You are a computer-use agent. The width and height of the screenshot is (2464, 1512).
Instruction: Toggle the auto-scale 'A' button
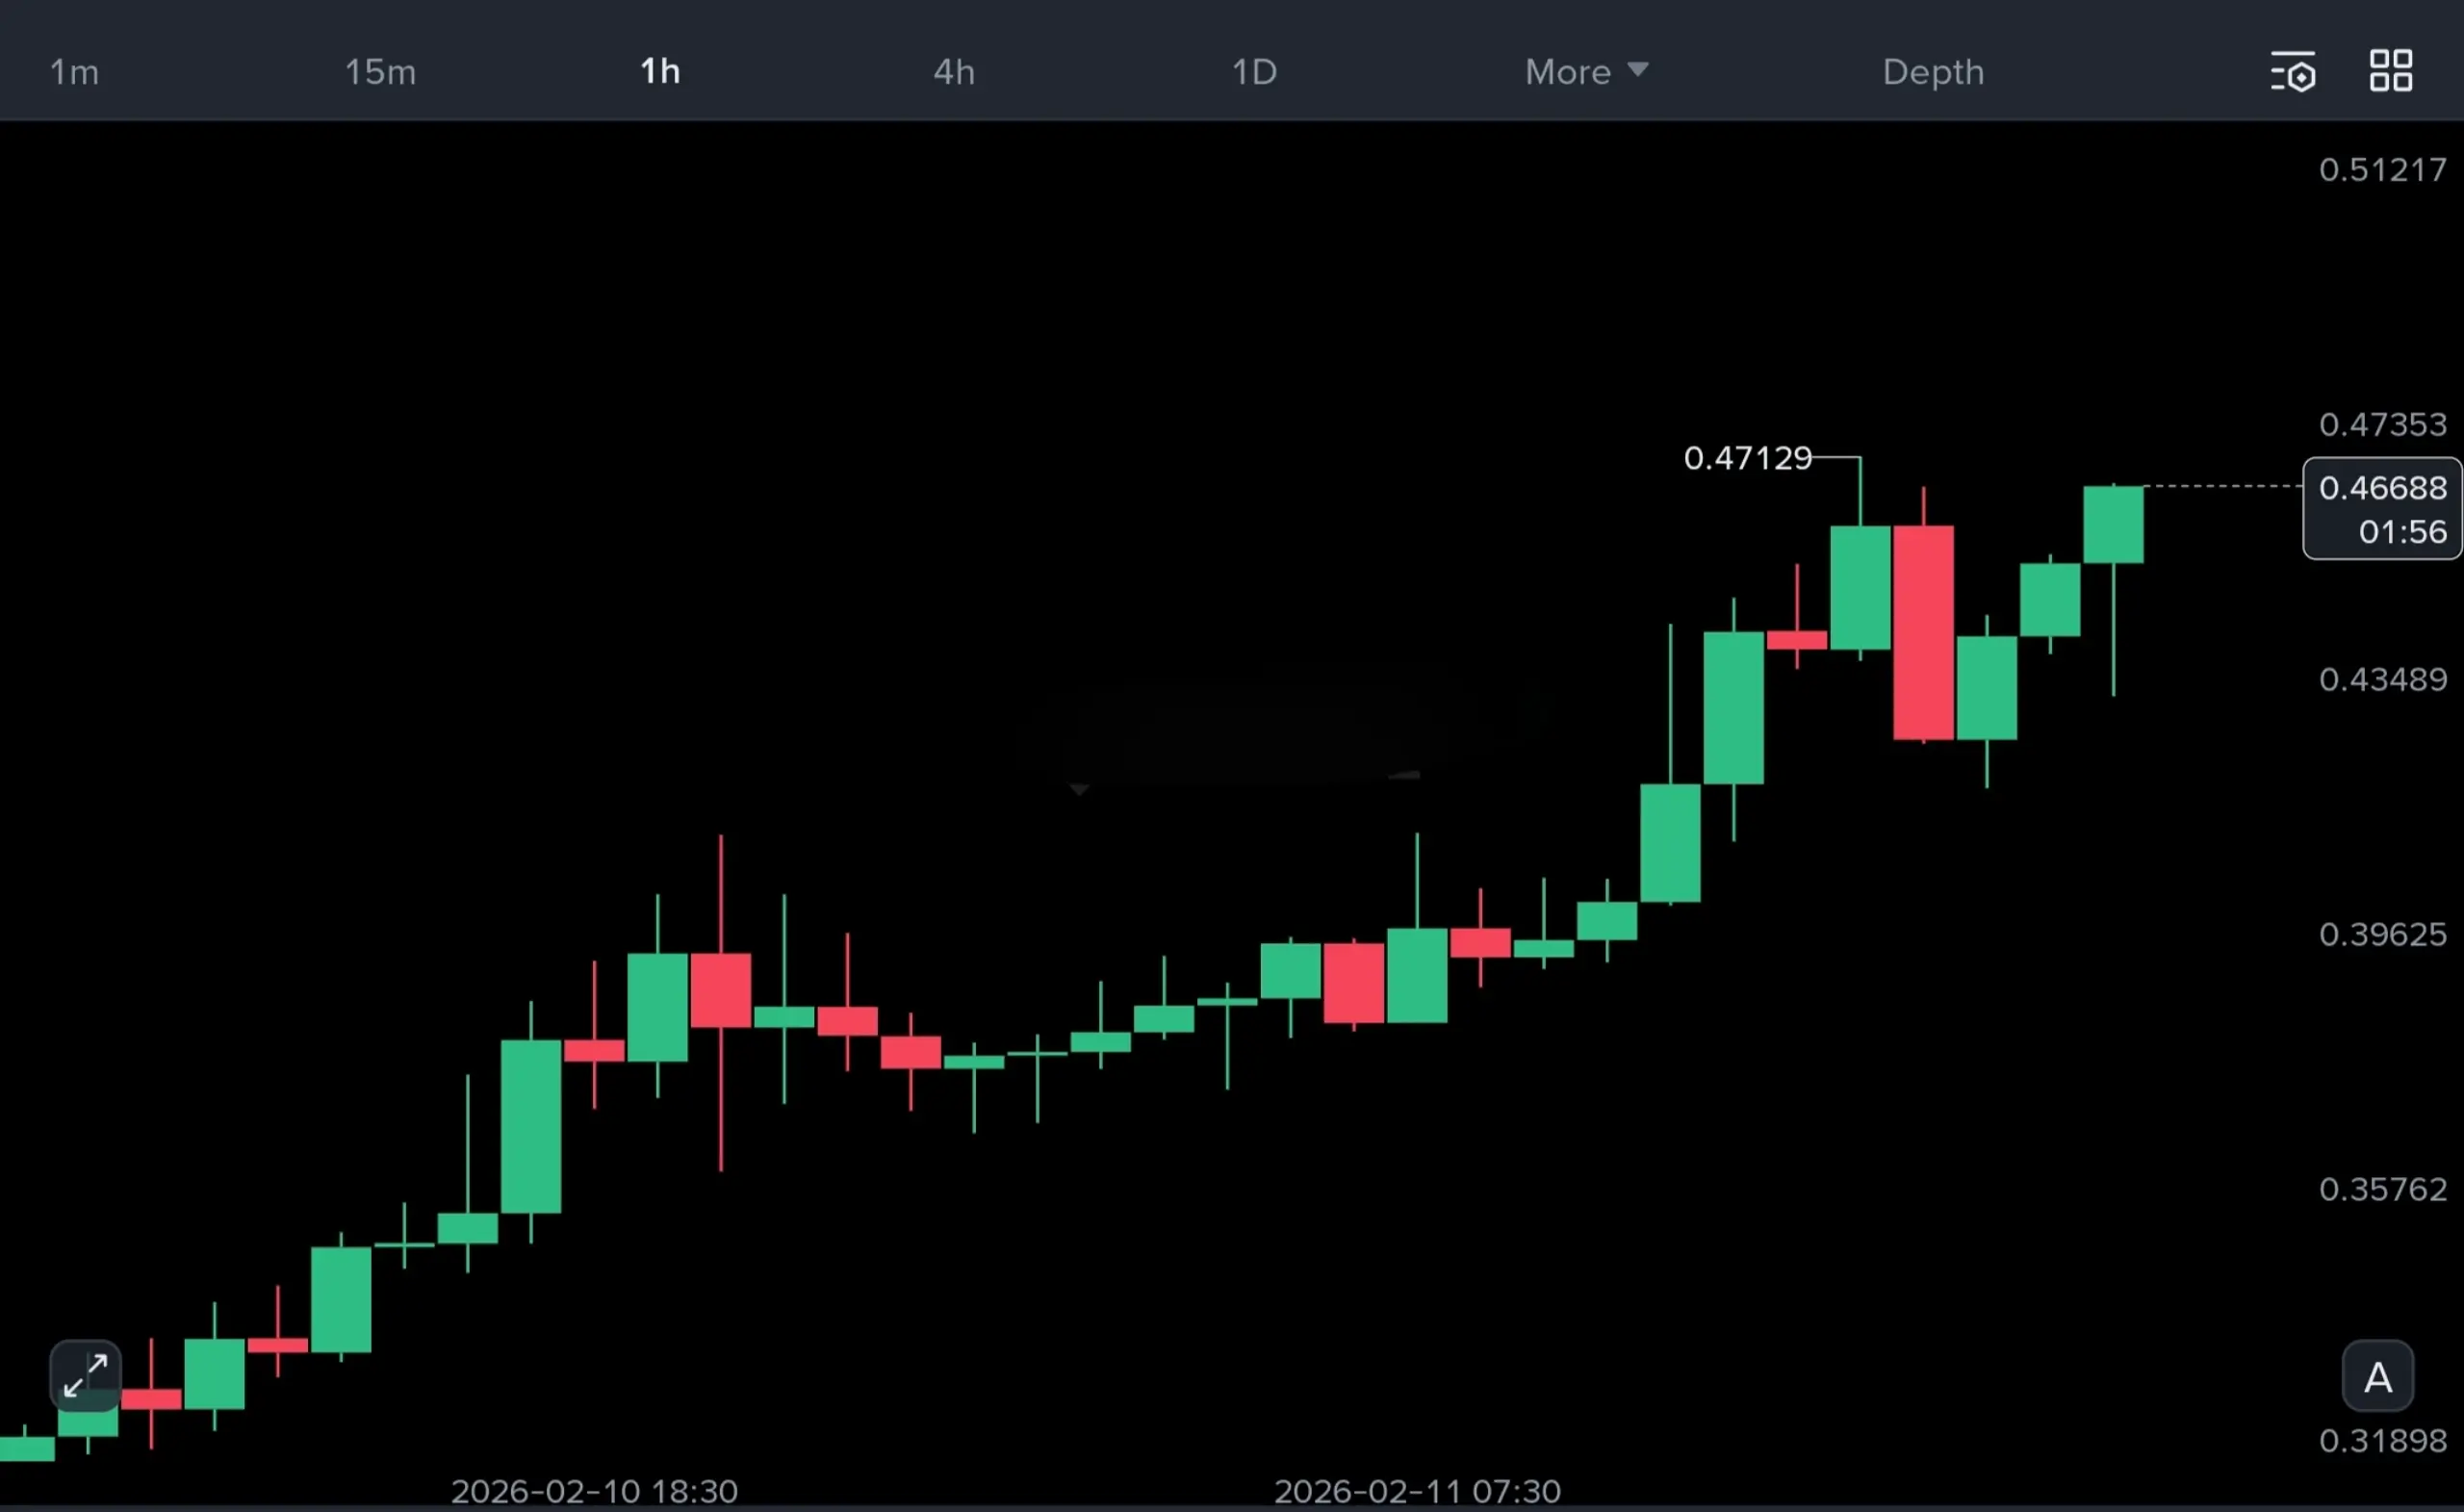2378,1378
